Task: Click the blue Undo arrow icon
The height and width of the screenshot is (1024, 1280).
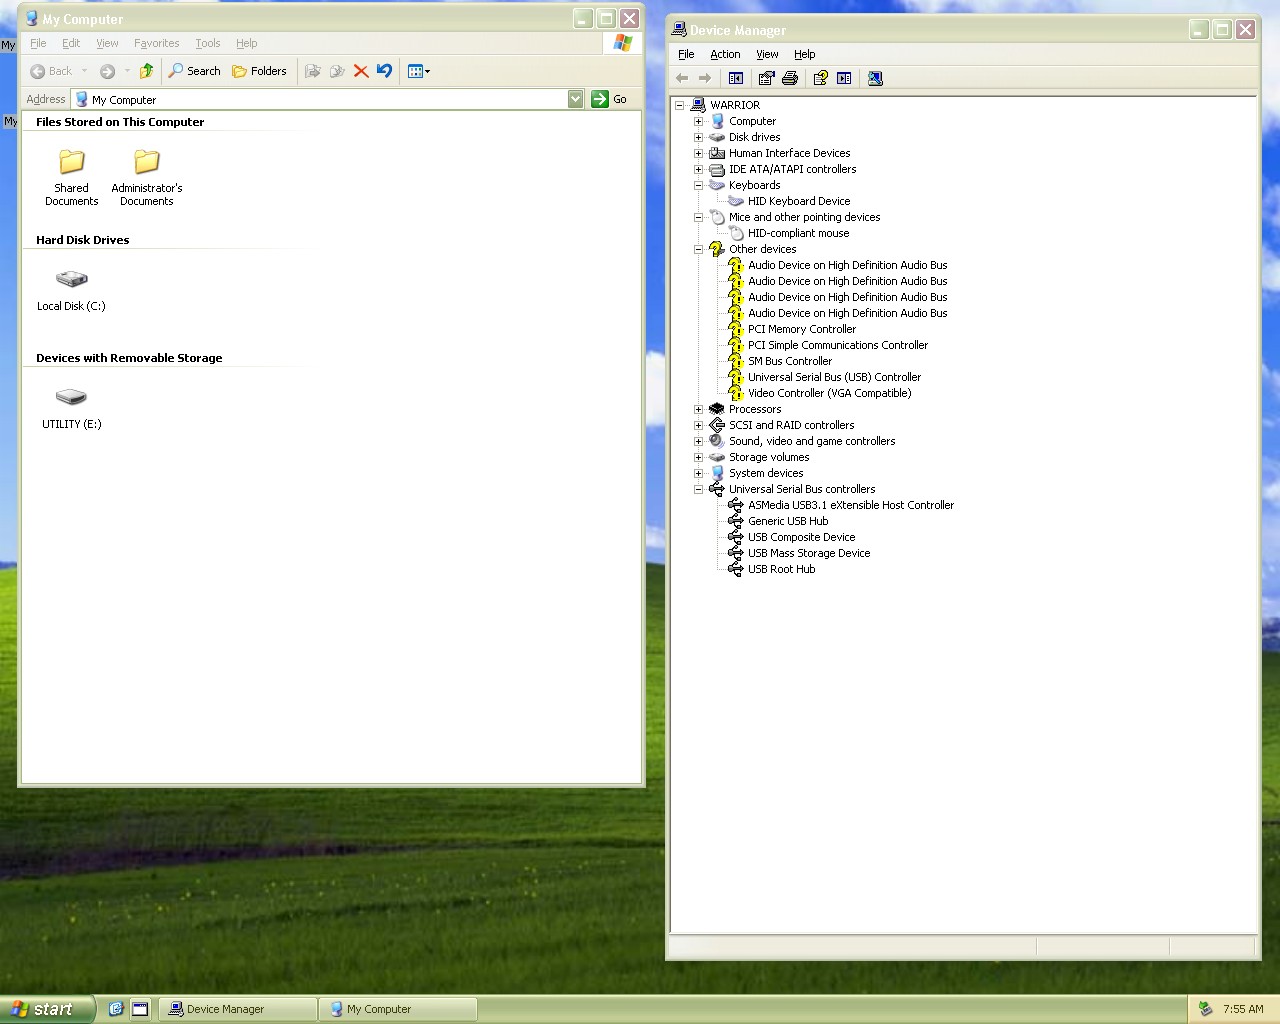Action: [384, 71]
